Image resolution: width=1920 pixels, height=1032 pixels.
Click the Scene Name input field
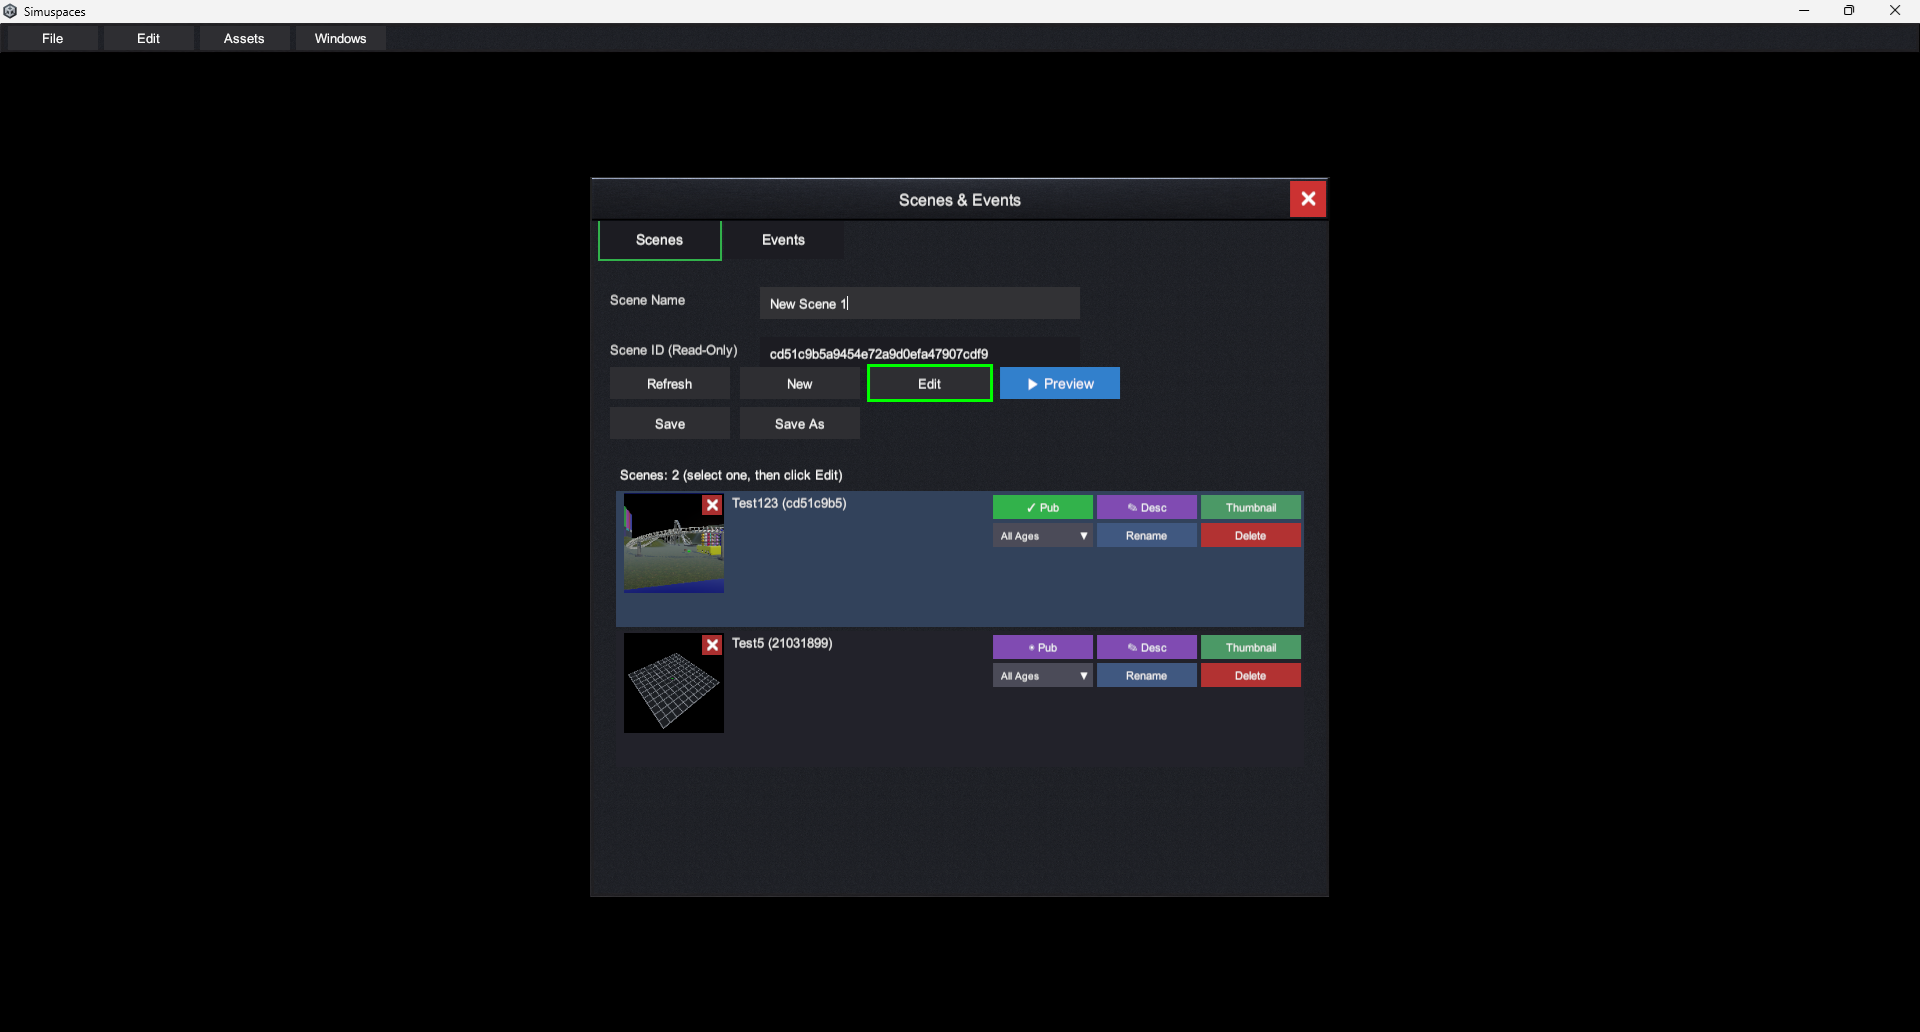click(920, 303)
